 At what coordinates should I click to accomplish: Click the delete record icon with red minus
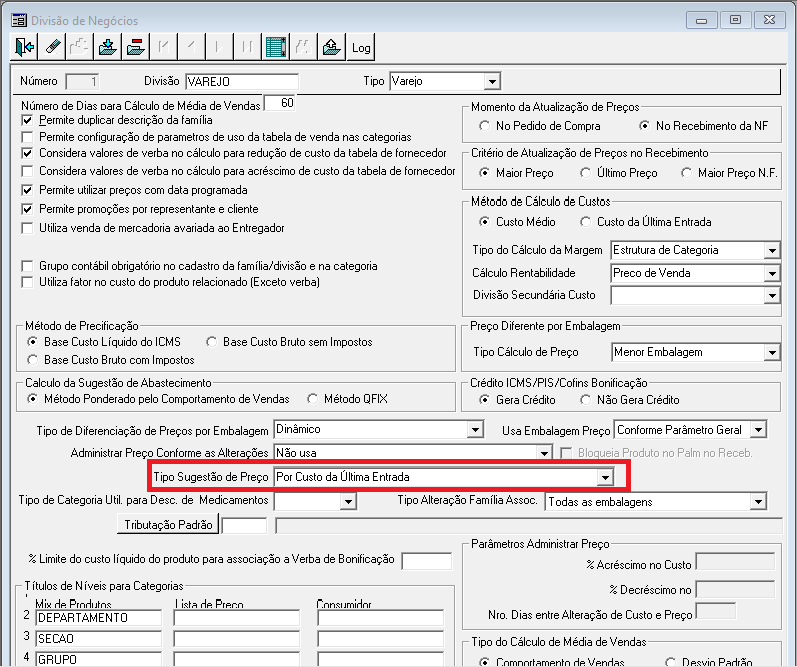136,47
